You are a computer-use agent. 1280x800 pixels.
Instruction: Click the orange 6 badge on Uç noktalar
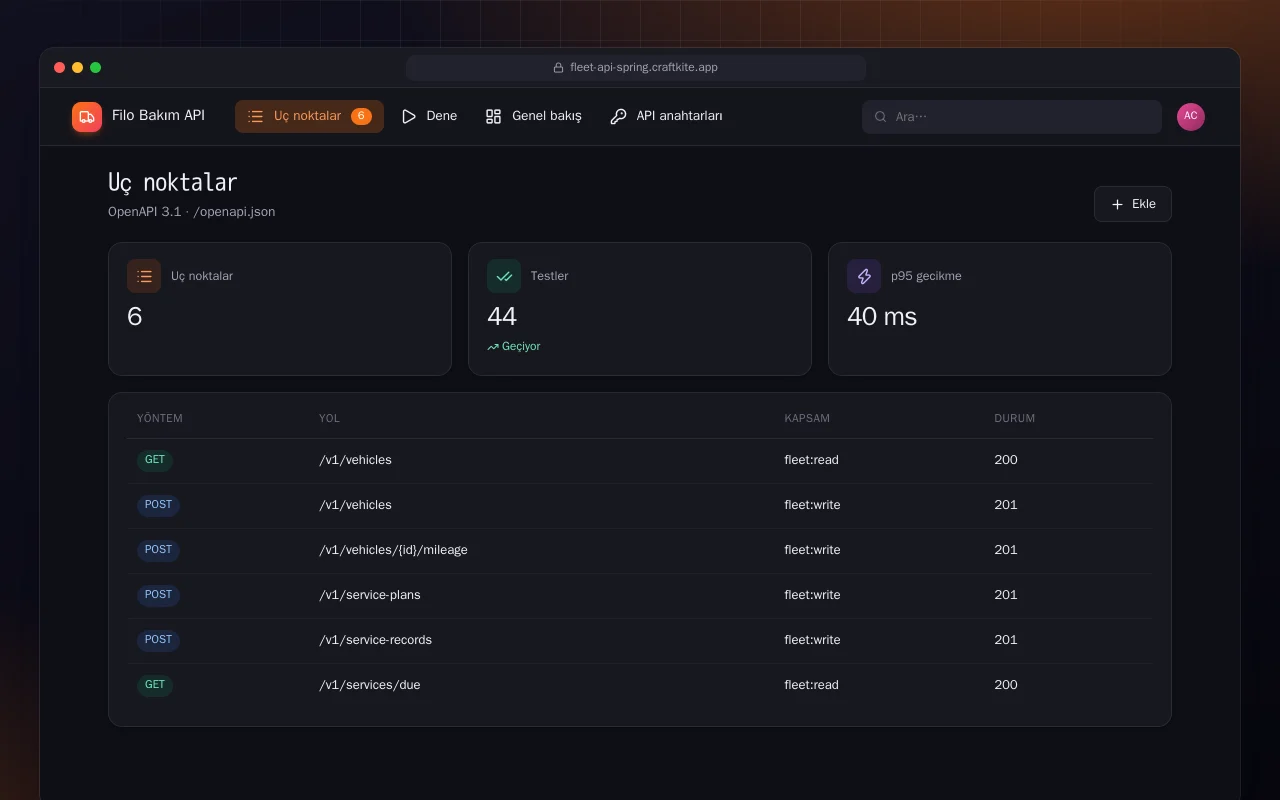pos(361,117)
